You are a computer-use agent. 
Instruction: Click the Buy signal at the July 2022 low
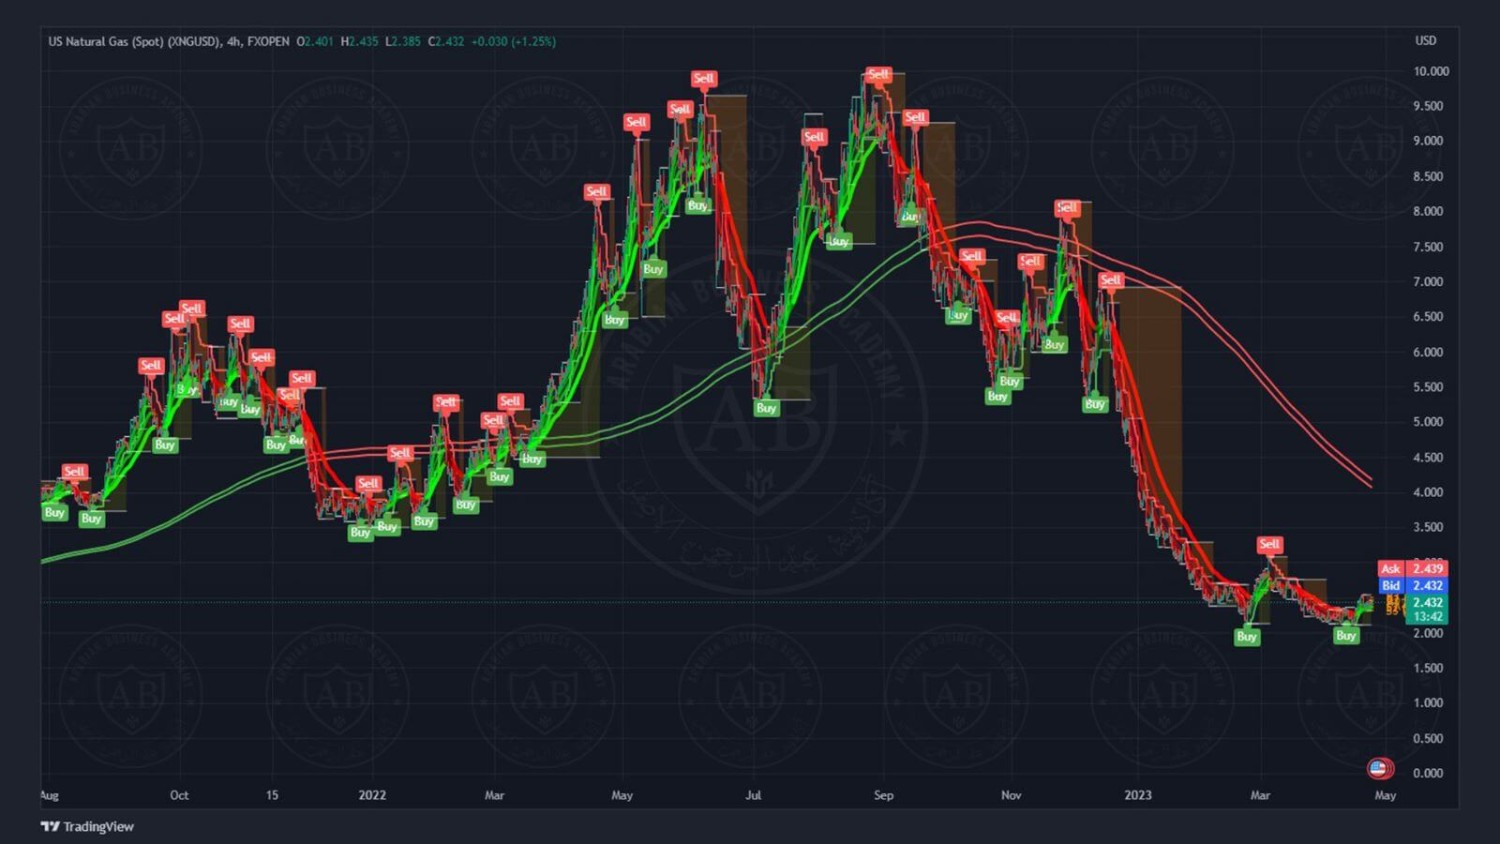click(767, 408)
